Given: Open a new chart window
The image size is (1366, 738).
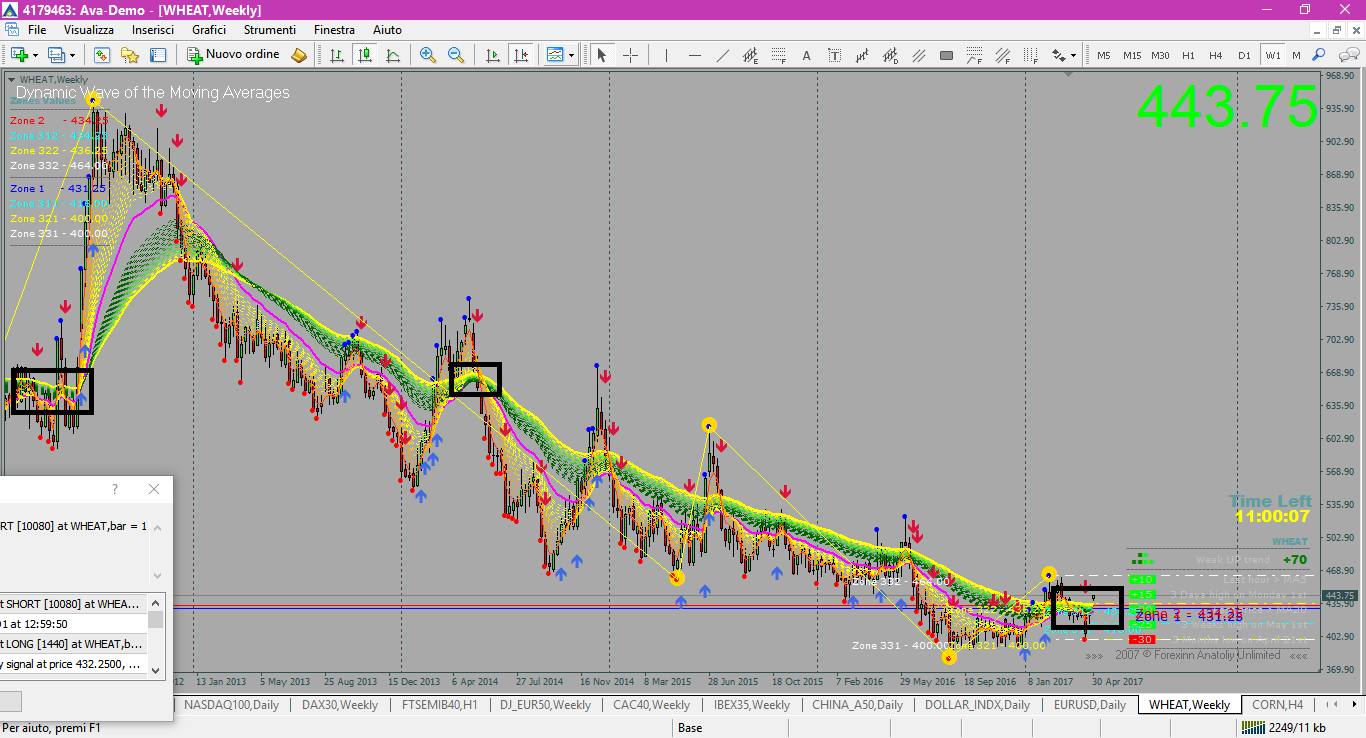Looking at the screenshot, I should [x=19, y=55].
